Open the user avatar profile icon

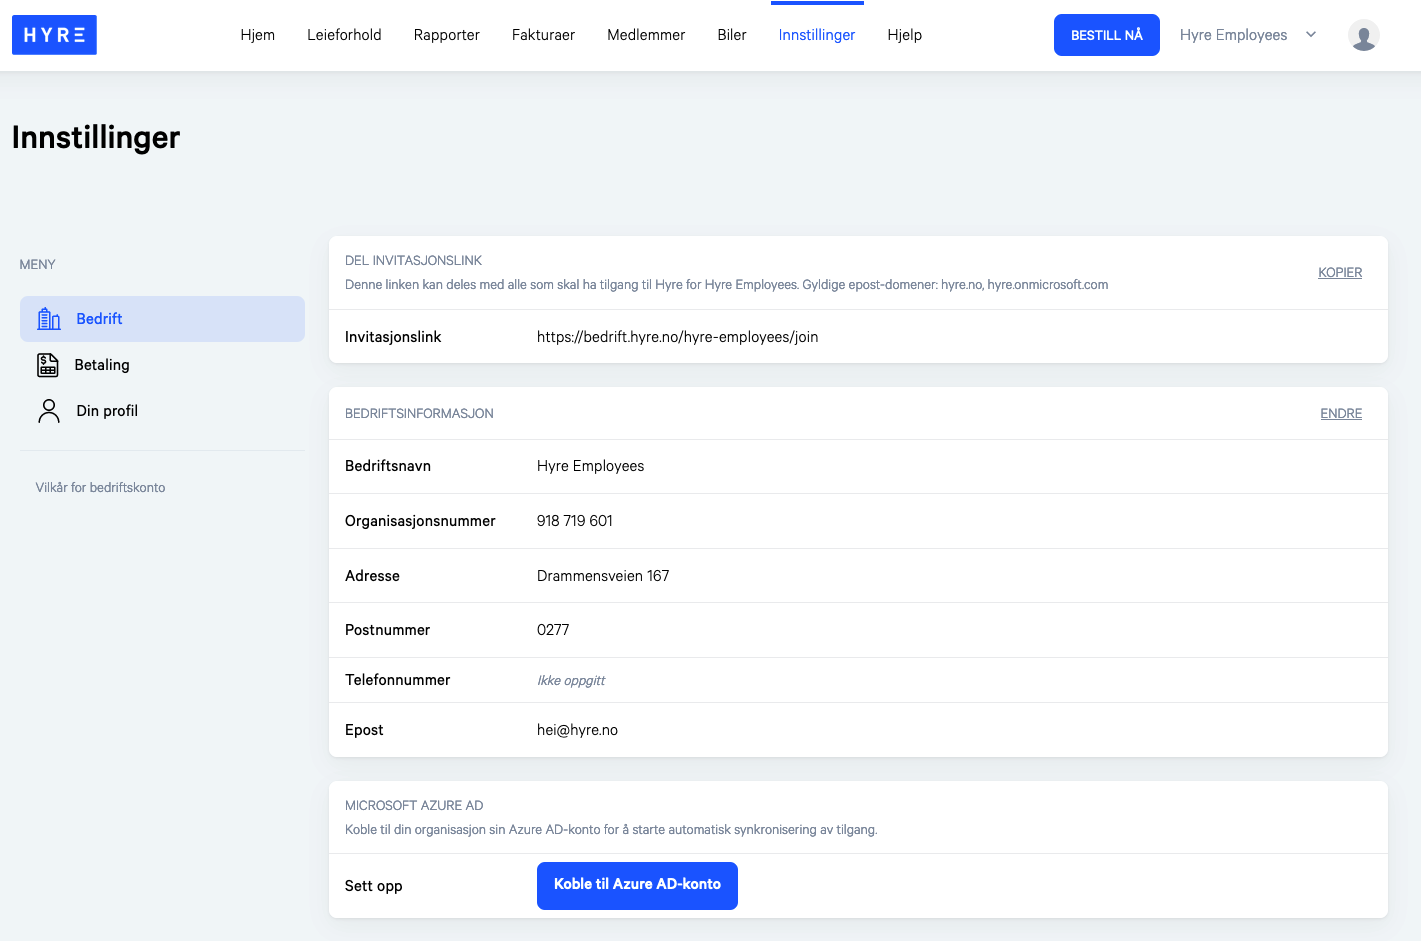pyautogui.click(x=1363, y=35)
